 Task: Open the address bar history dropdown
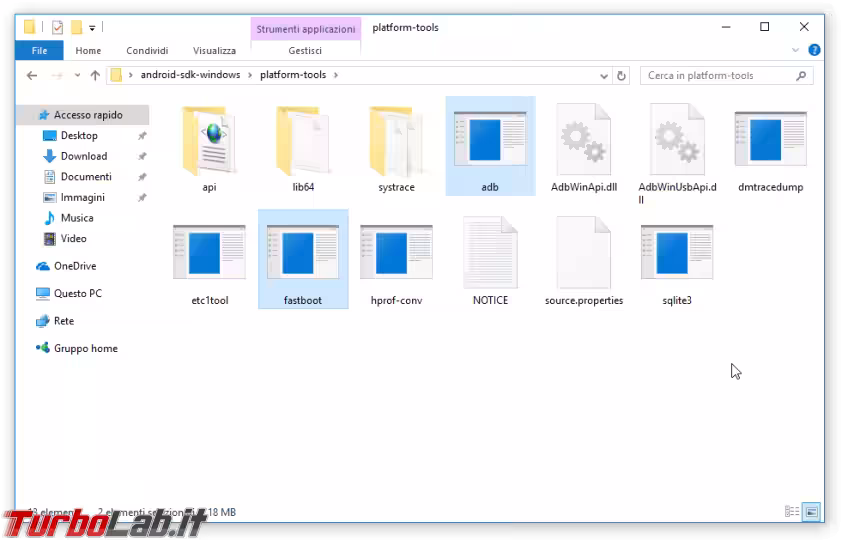604,76
